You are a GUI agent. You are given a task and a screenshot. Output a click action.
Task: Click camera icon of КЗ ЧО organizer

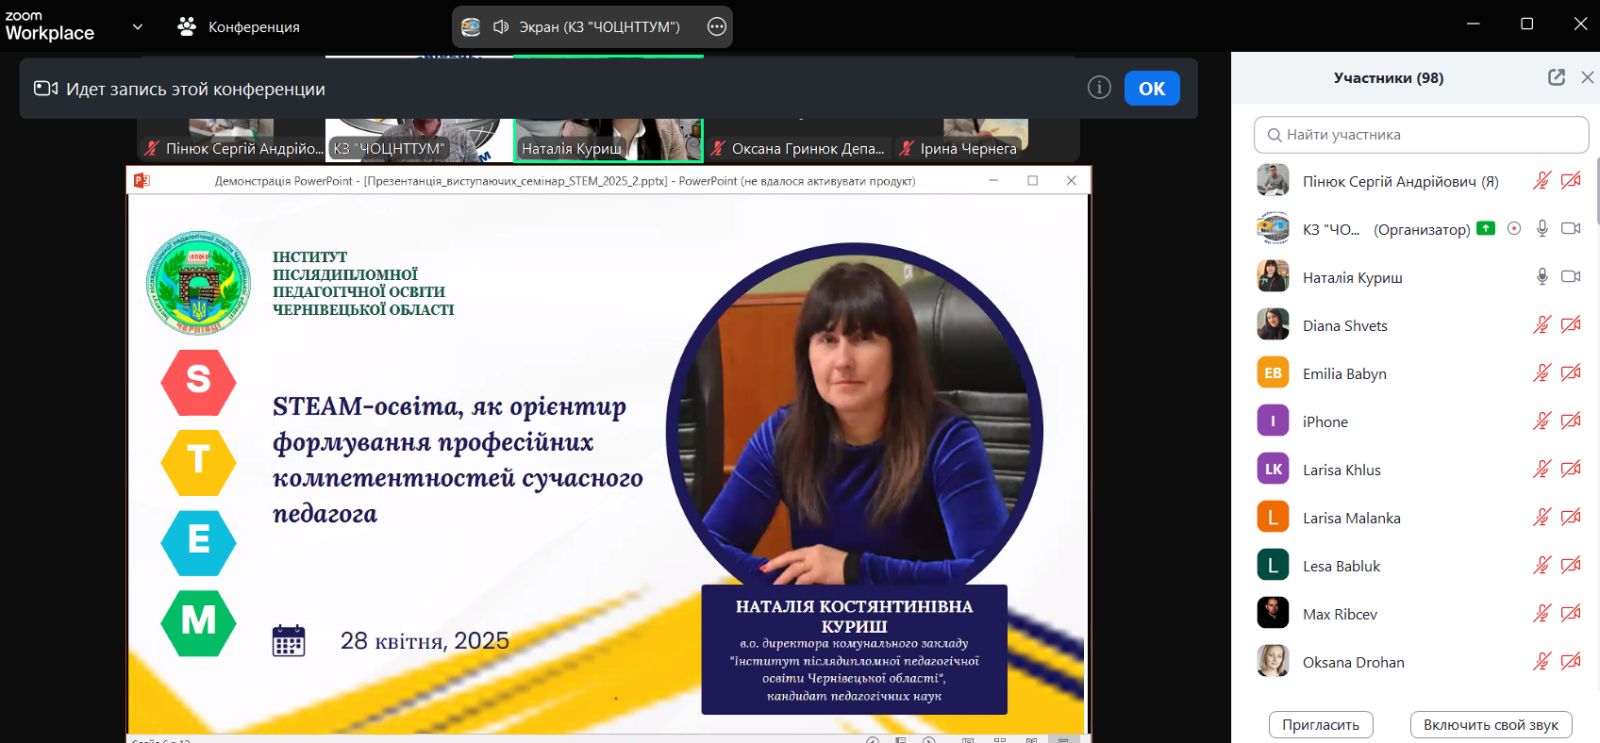click(x=1571, y=228)
